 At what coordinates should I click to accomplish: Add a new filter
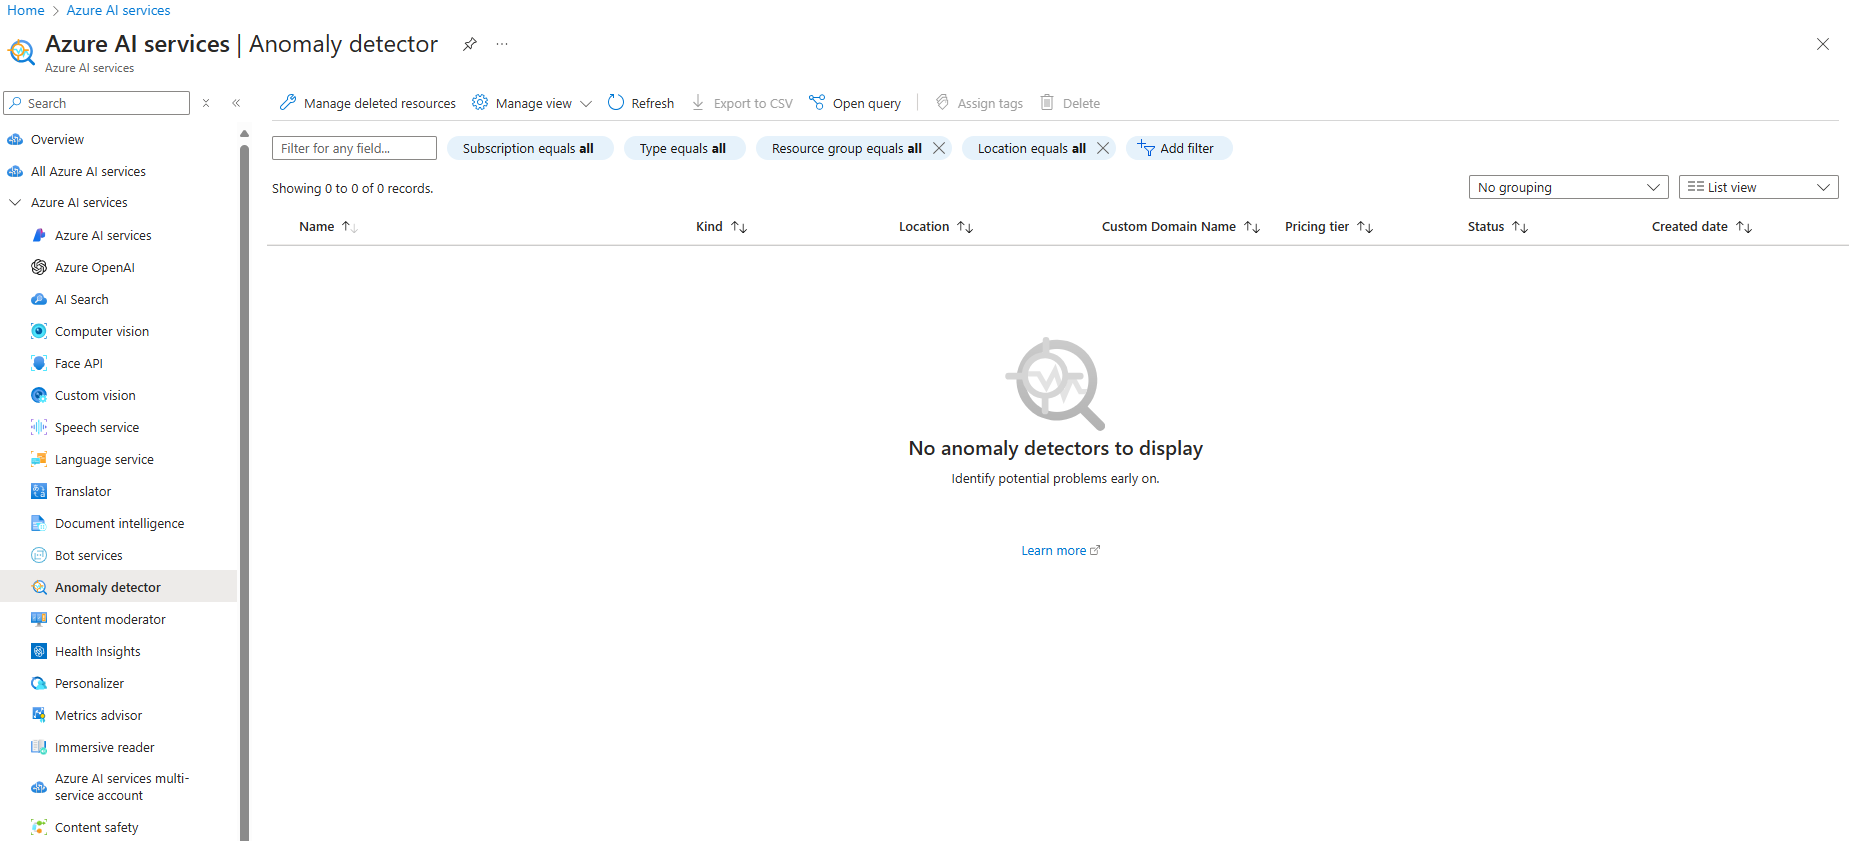pyautogui.click(x=1178, y=148)
